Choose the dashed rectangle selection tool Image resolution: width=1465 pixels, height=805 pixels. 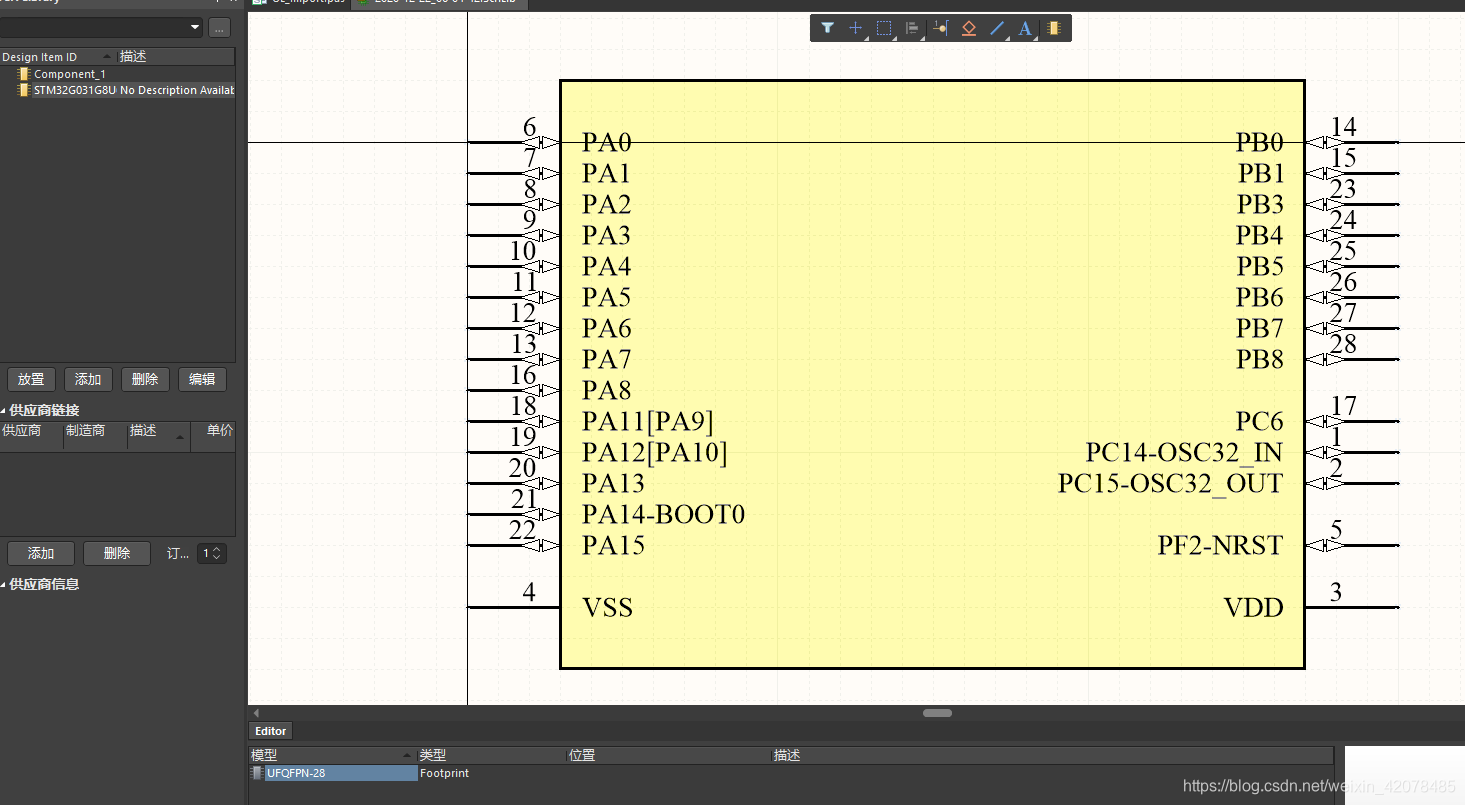click(884, 28)
